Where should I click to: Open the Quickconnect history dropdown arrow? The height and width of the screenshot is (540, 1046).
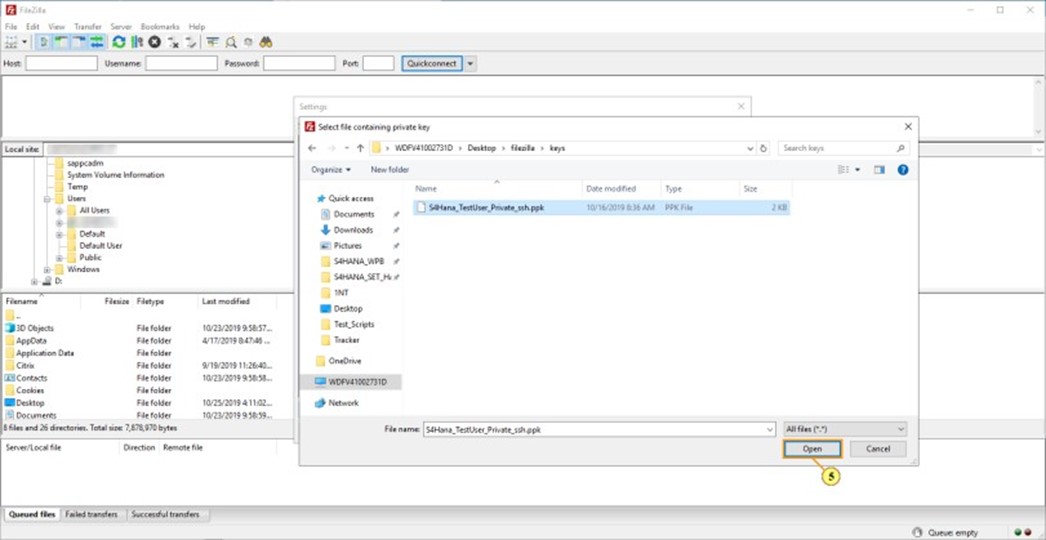tap(470, 63)
